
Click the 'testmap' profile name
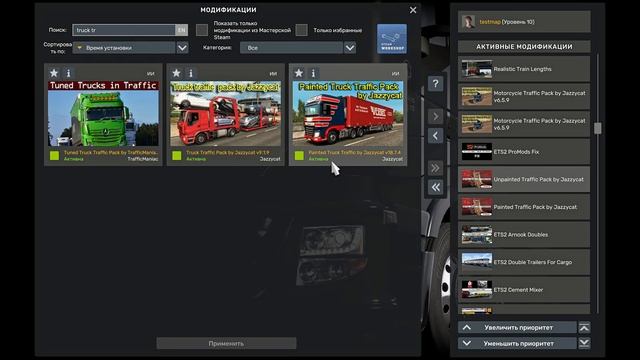coord(490,22)
